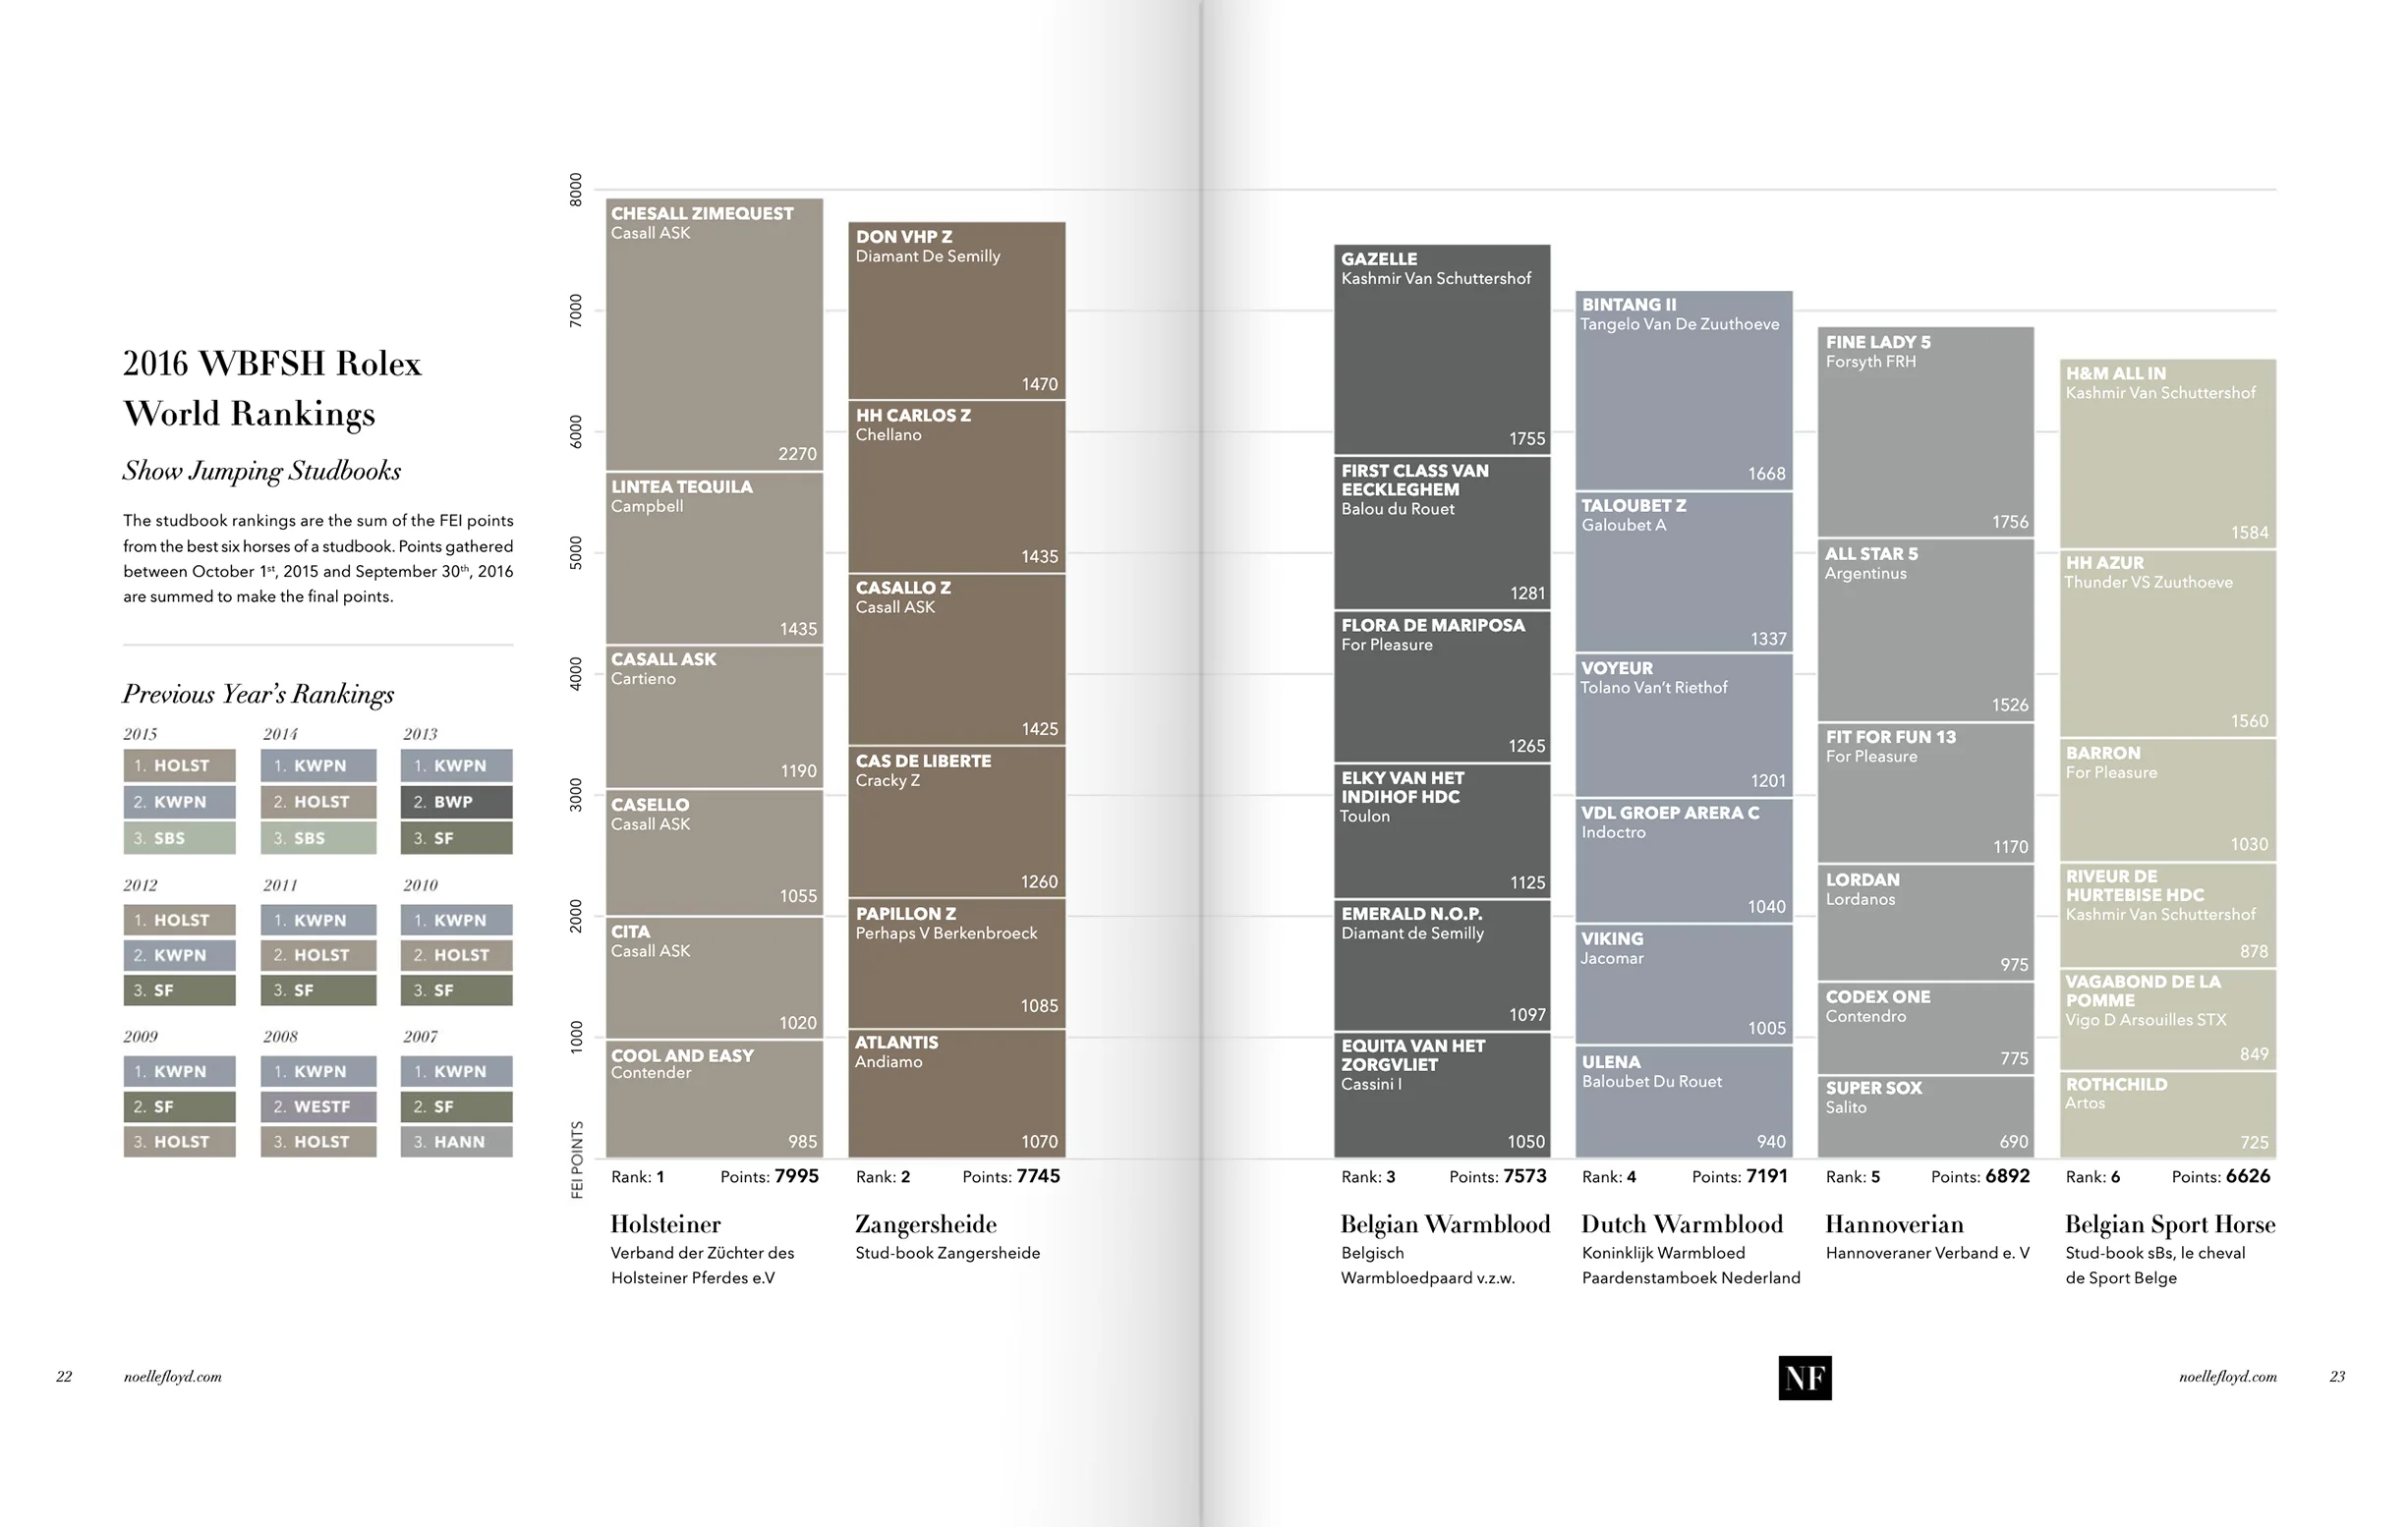The image size is (2408, 1527).
Task: Select the 2007 third-place HANN swatch
Action: tap(457, 1141)
